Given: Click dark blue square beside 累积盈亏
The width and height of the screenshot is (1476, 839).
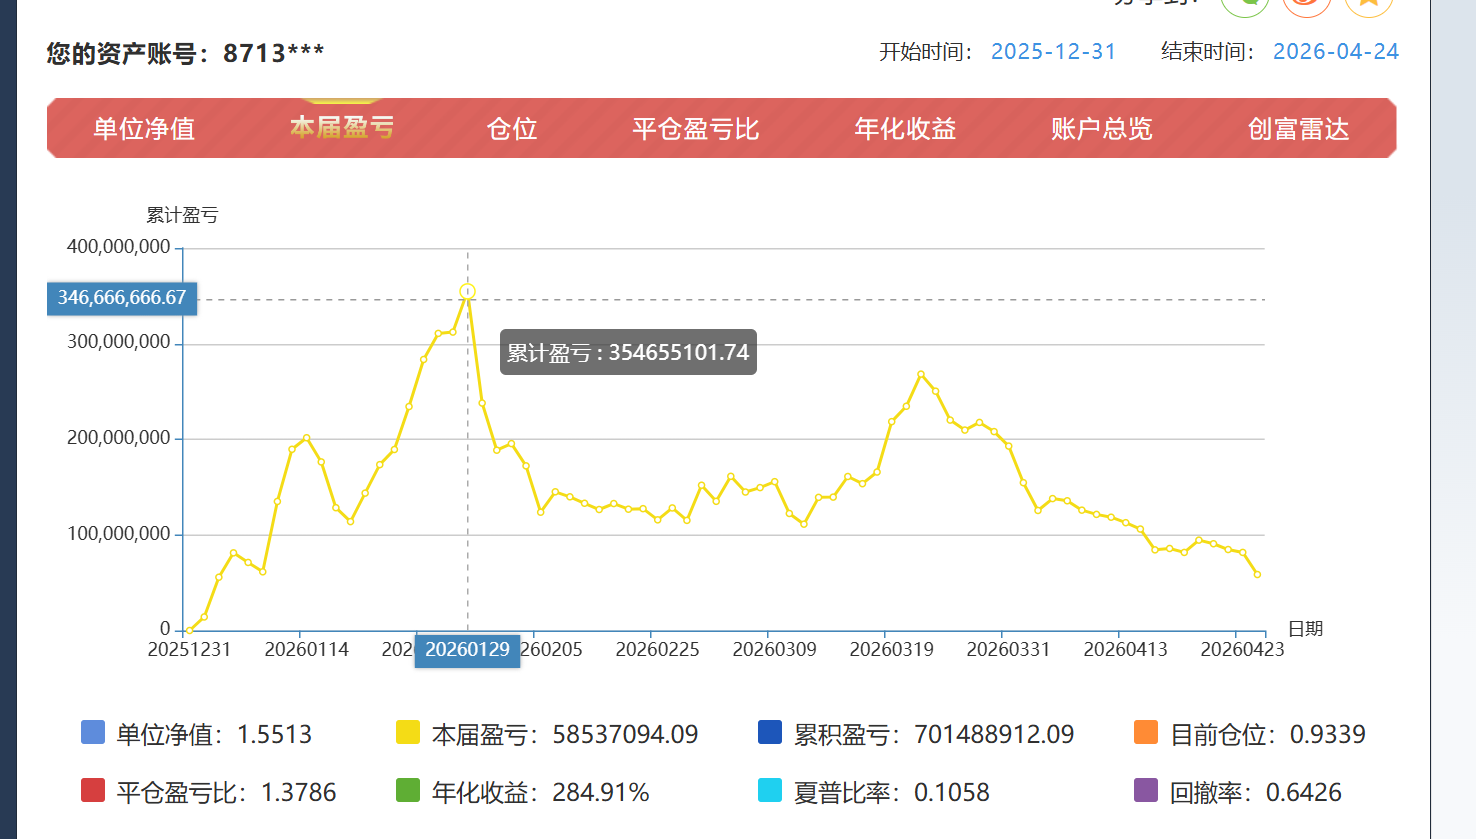Looking at the screenshot, I should (770, 733).
